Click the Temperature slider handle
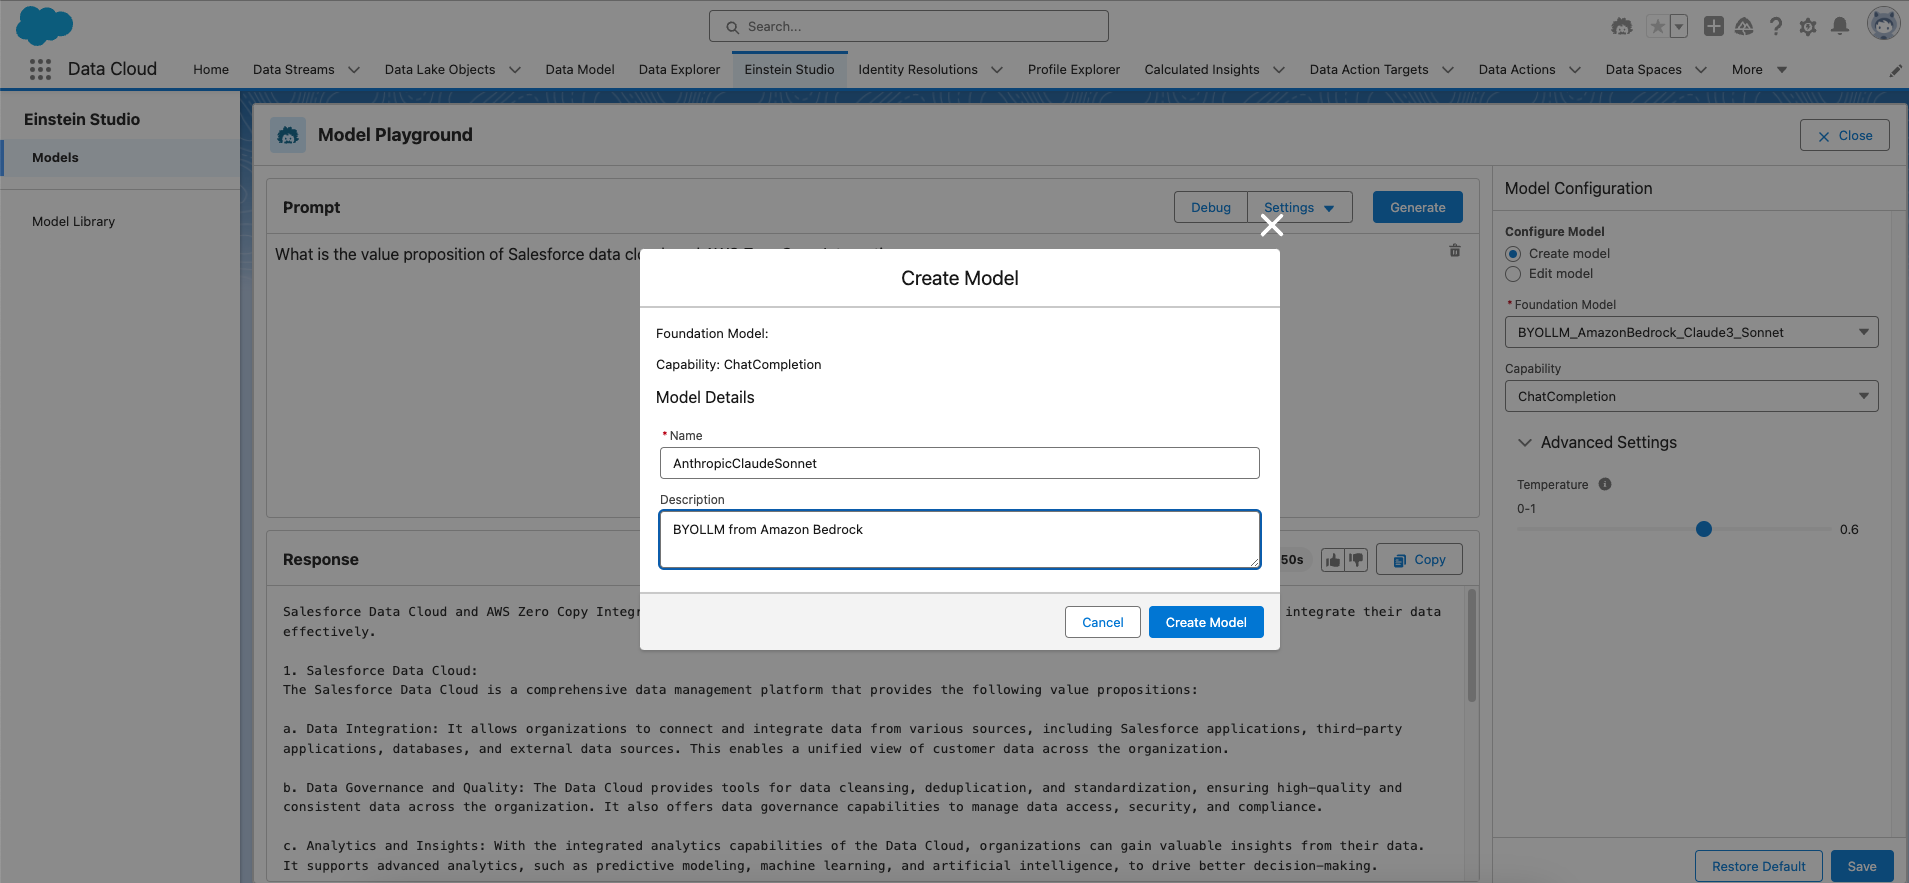1909x883 pixels. coord(1704,529)
